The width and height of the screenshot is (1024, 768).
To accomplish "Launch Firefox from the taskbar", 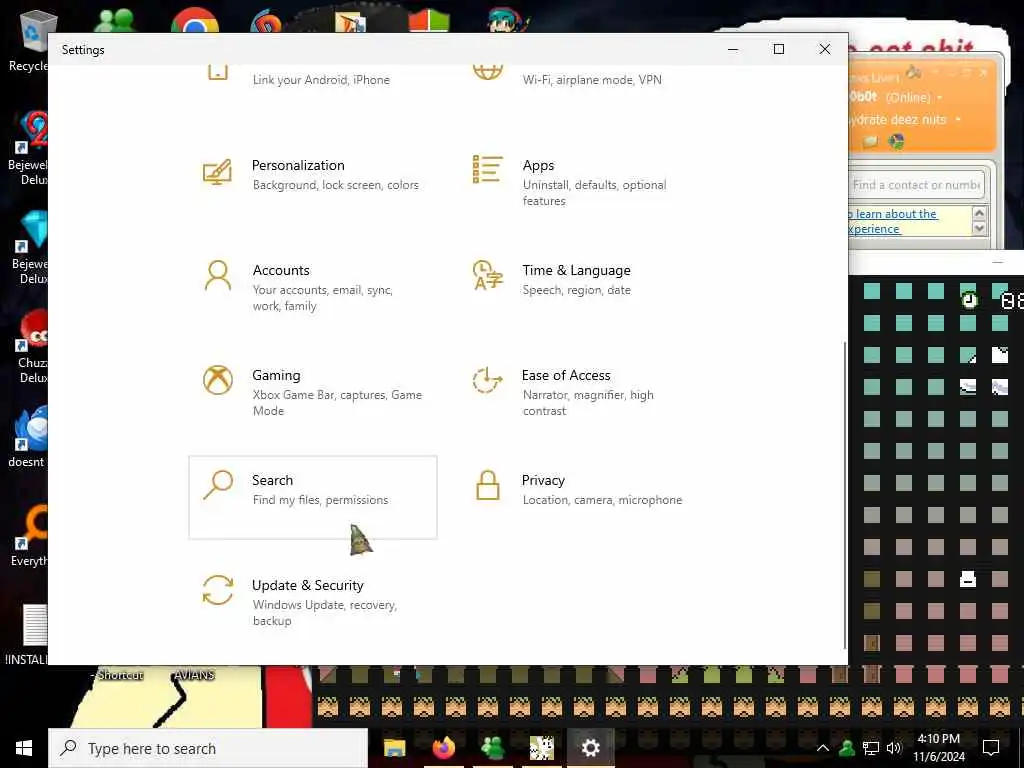I will (443, 748).
